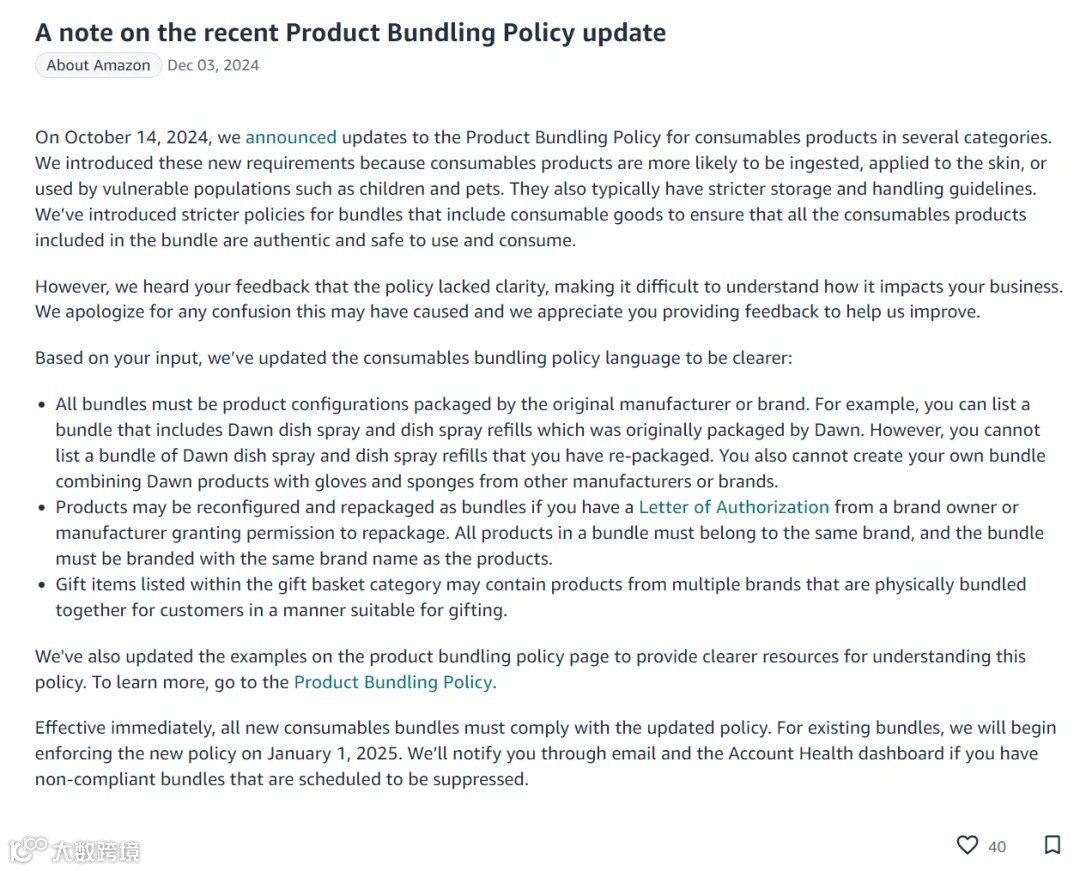Click the heart like icon

[x=967, y=846]
